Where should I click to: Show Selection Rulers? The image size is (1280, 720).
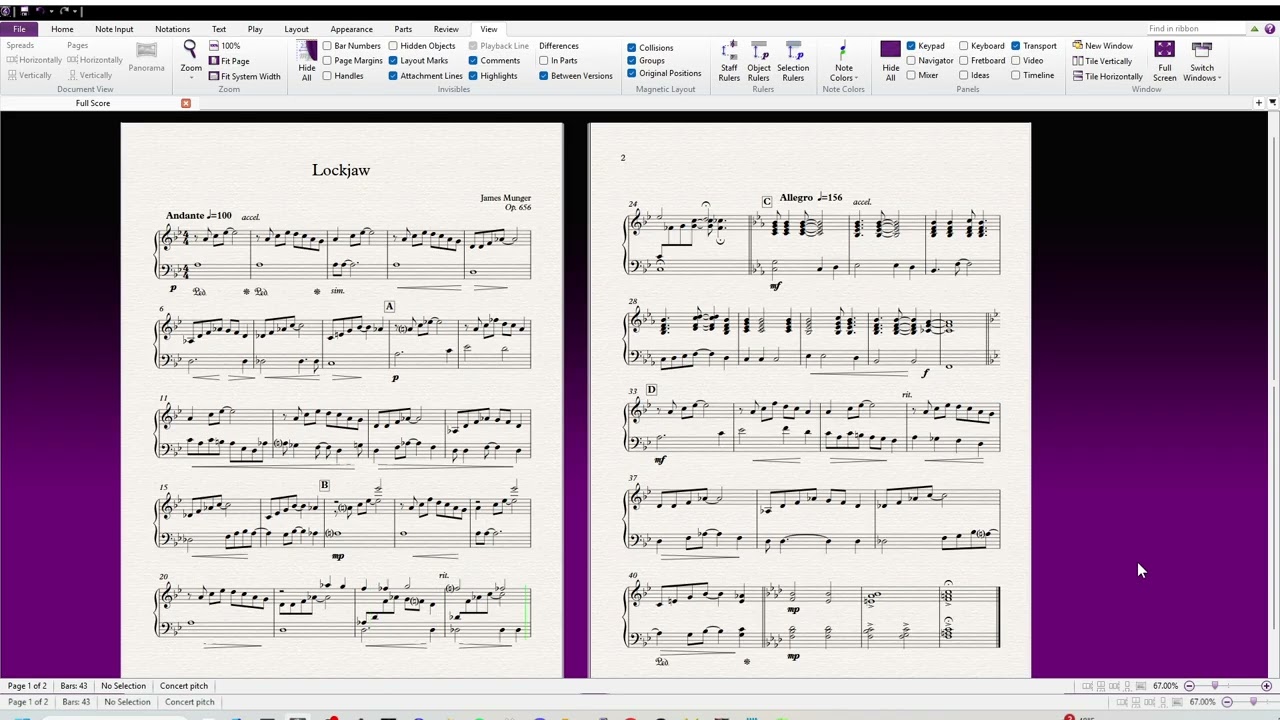tap(793, 61)
